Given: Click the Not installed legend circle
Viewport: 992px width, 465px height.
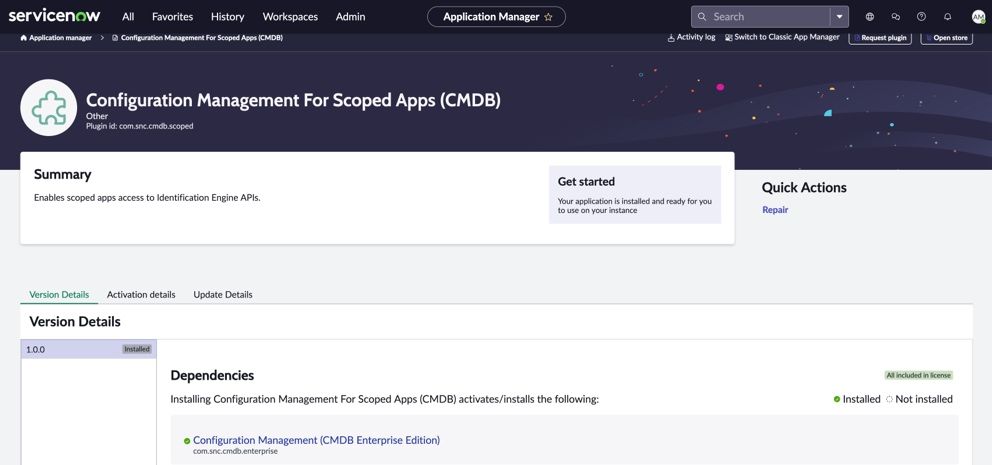Looking at the screenshot, I should coord(890,399).
